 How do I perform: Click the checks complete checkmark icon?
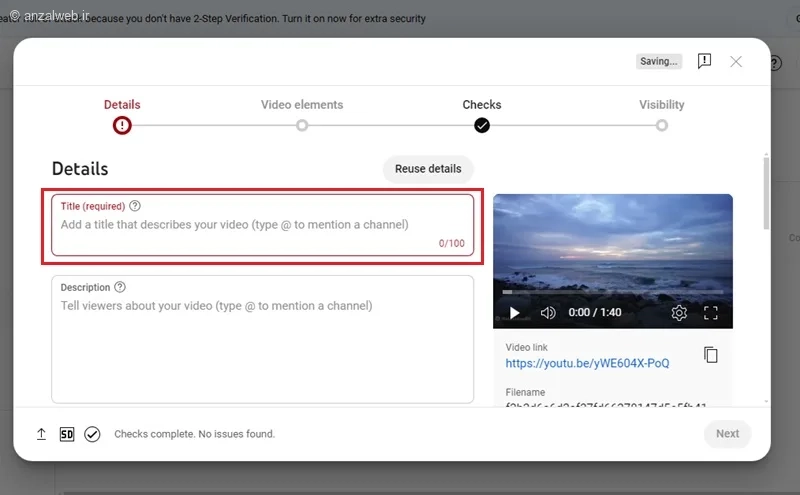[x=92, y=434]
